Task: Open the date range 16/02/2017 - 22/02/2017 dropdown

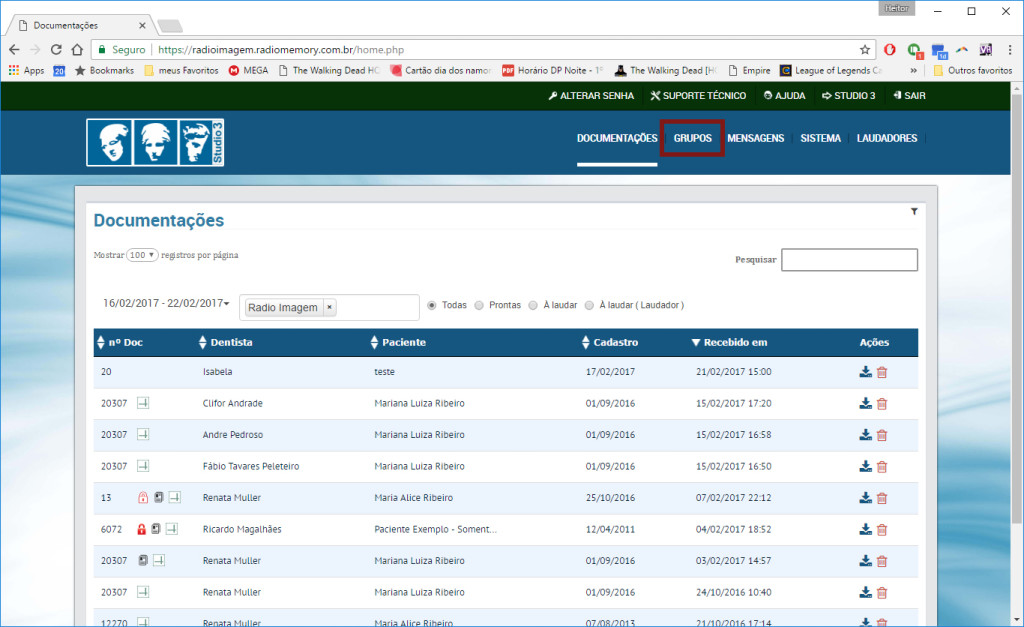Action: [x=166, y=303]
